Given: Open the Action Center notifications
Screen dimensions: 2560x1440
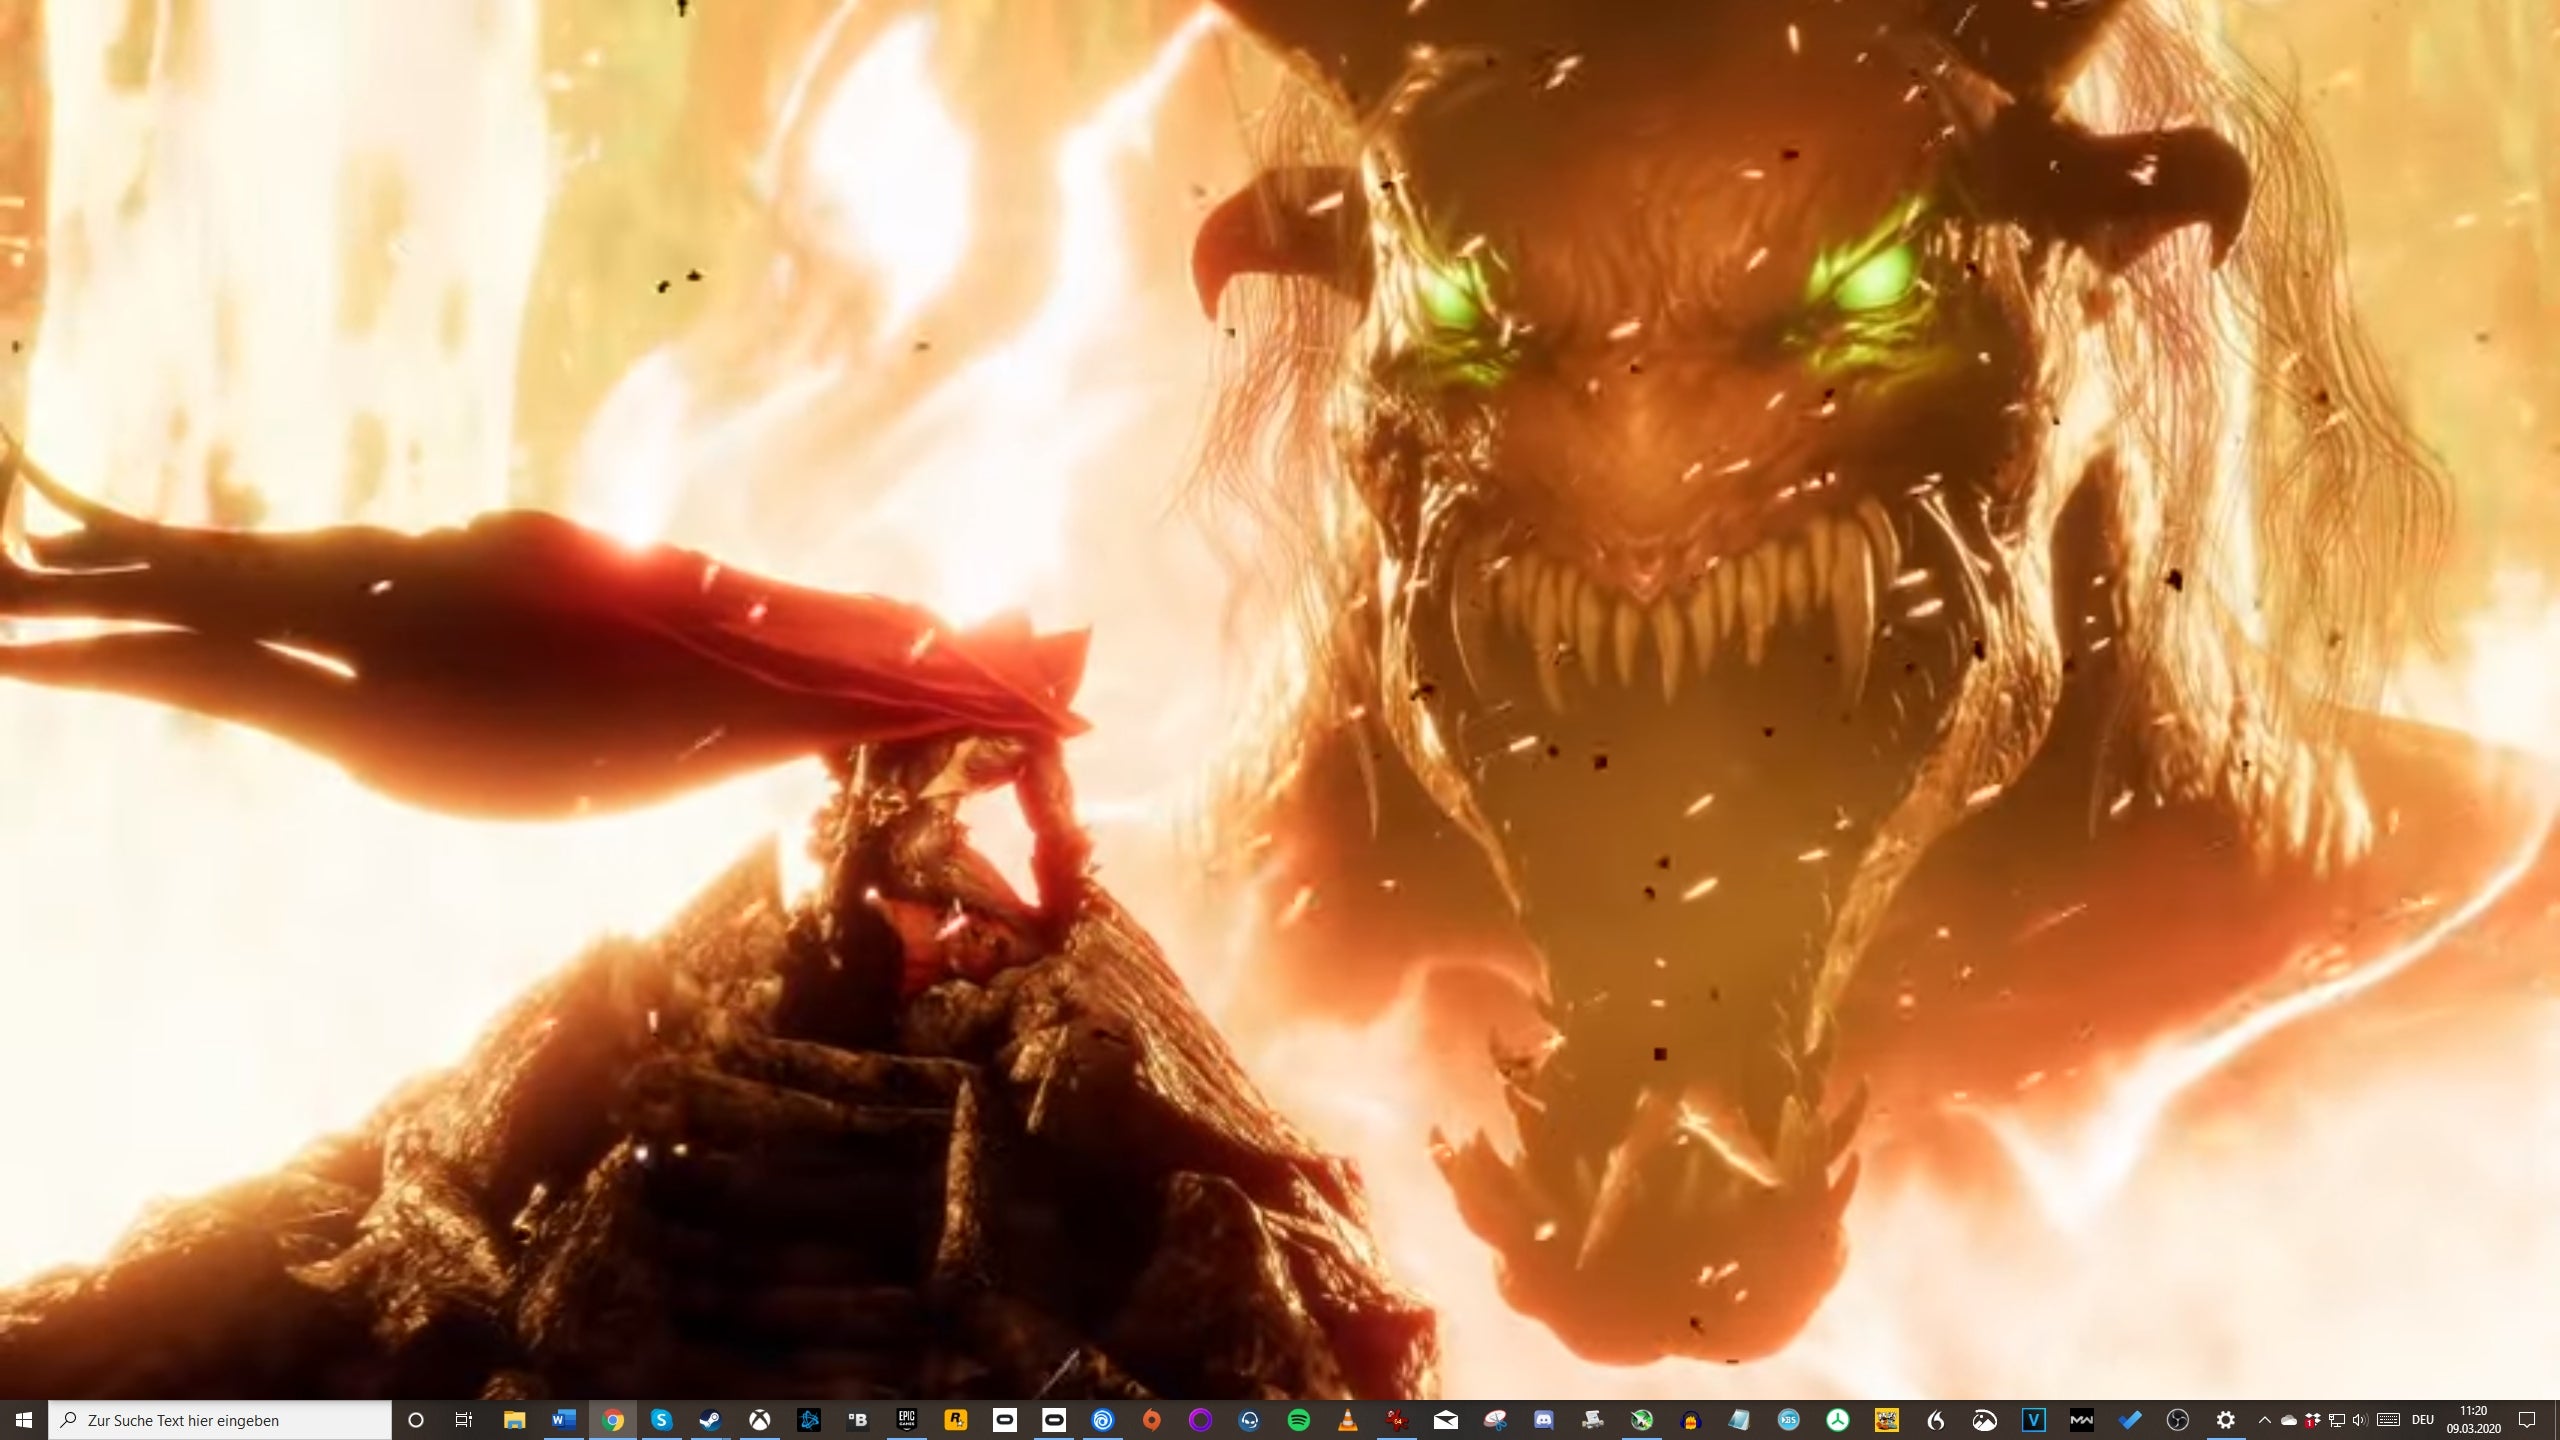Looking at the screenshot, I should [x=2527, y=1420].
